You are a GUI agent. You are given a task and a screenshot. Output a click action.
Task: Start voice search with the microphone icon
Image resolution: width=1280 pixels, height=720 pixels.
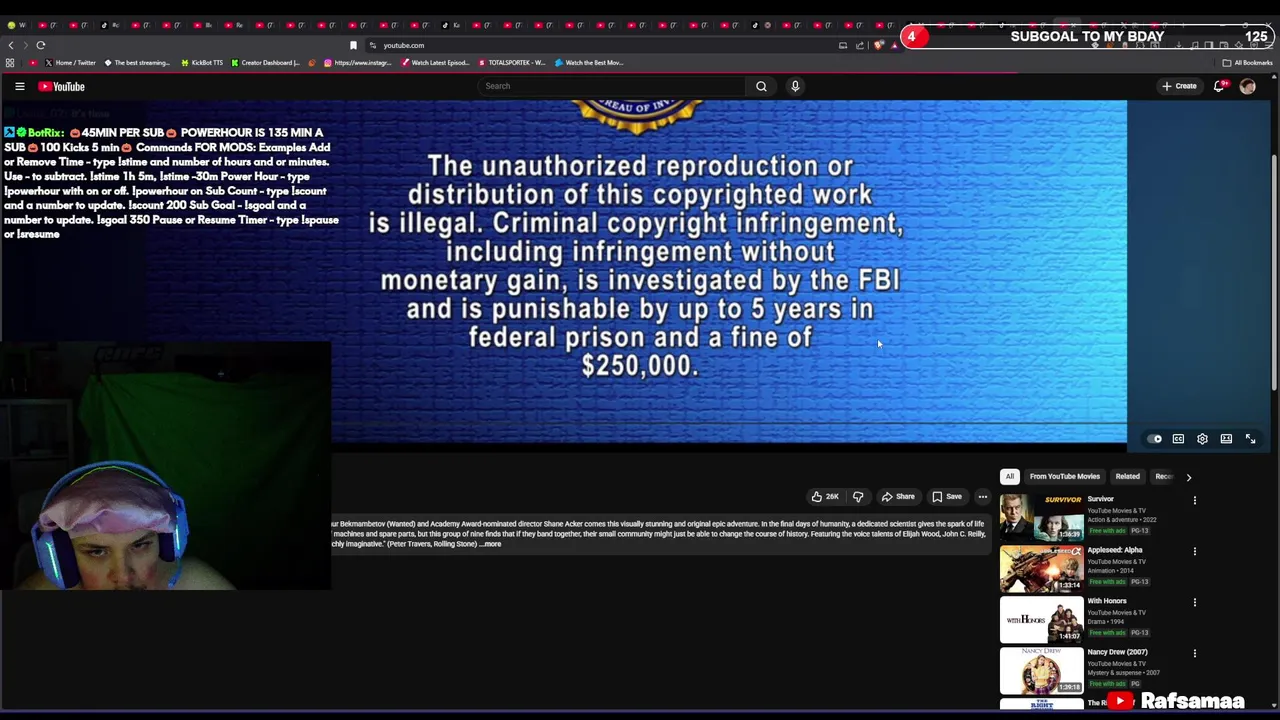pos(795,86)
